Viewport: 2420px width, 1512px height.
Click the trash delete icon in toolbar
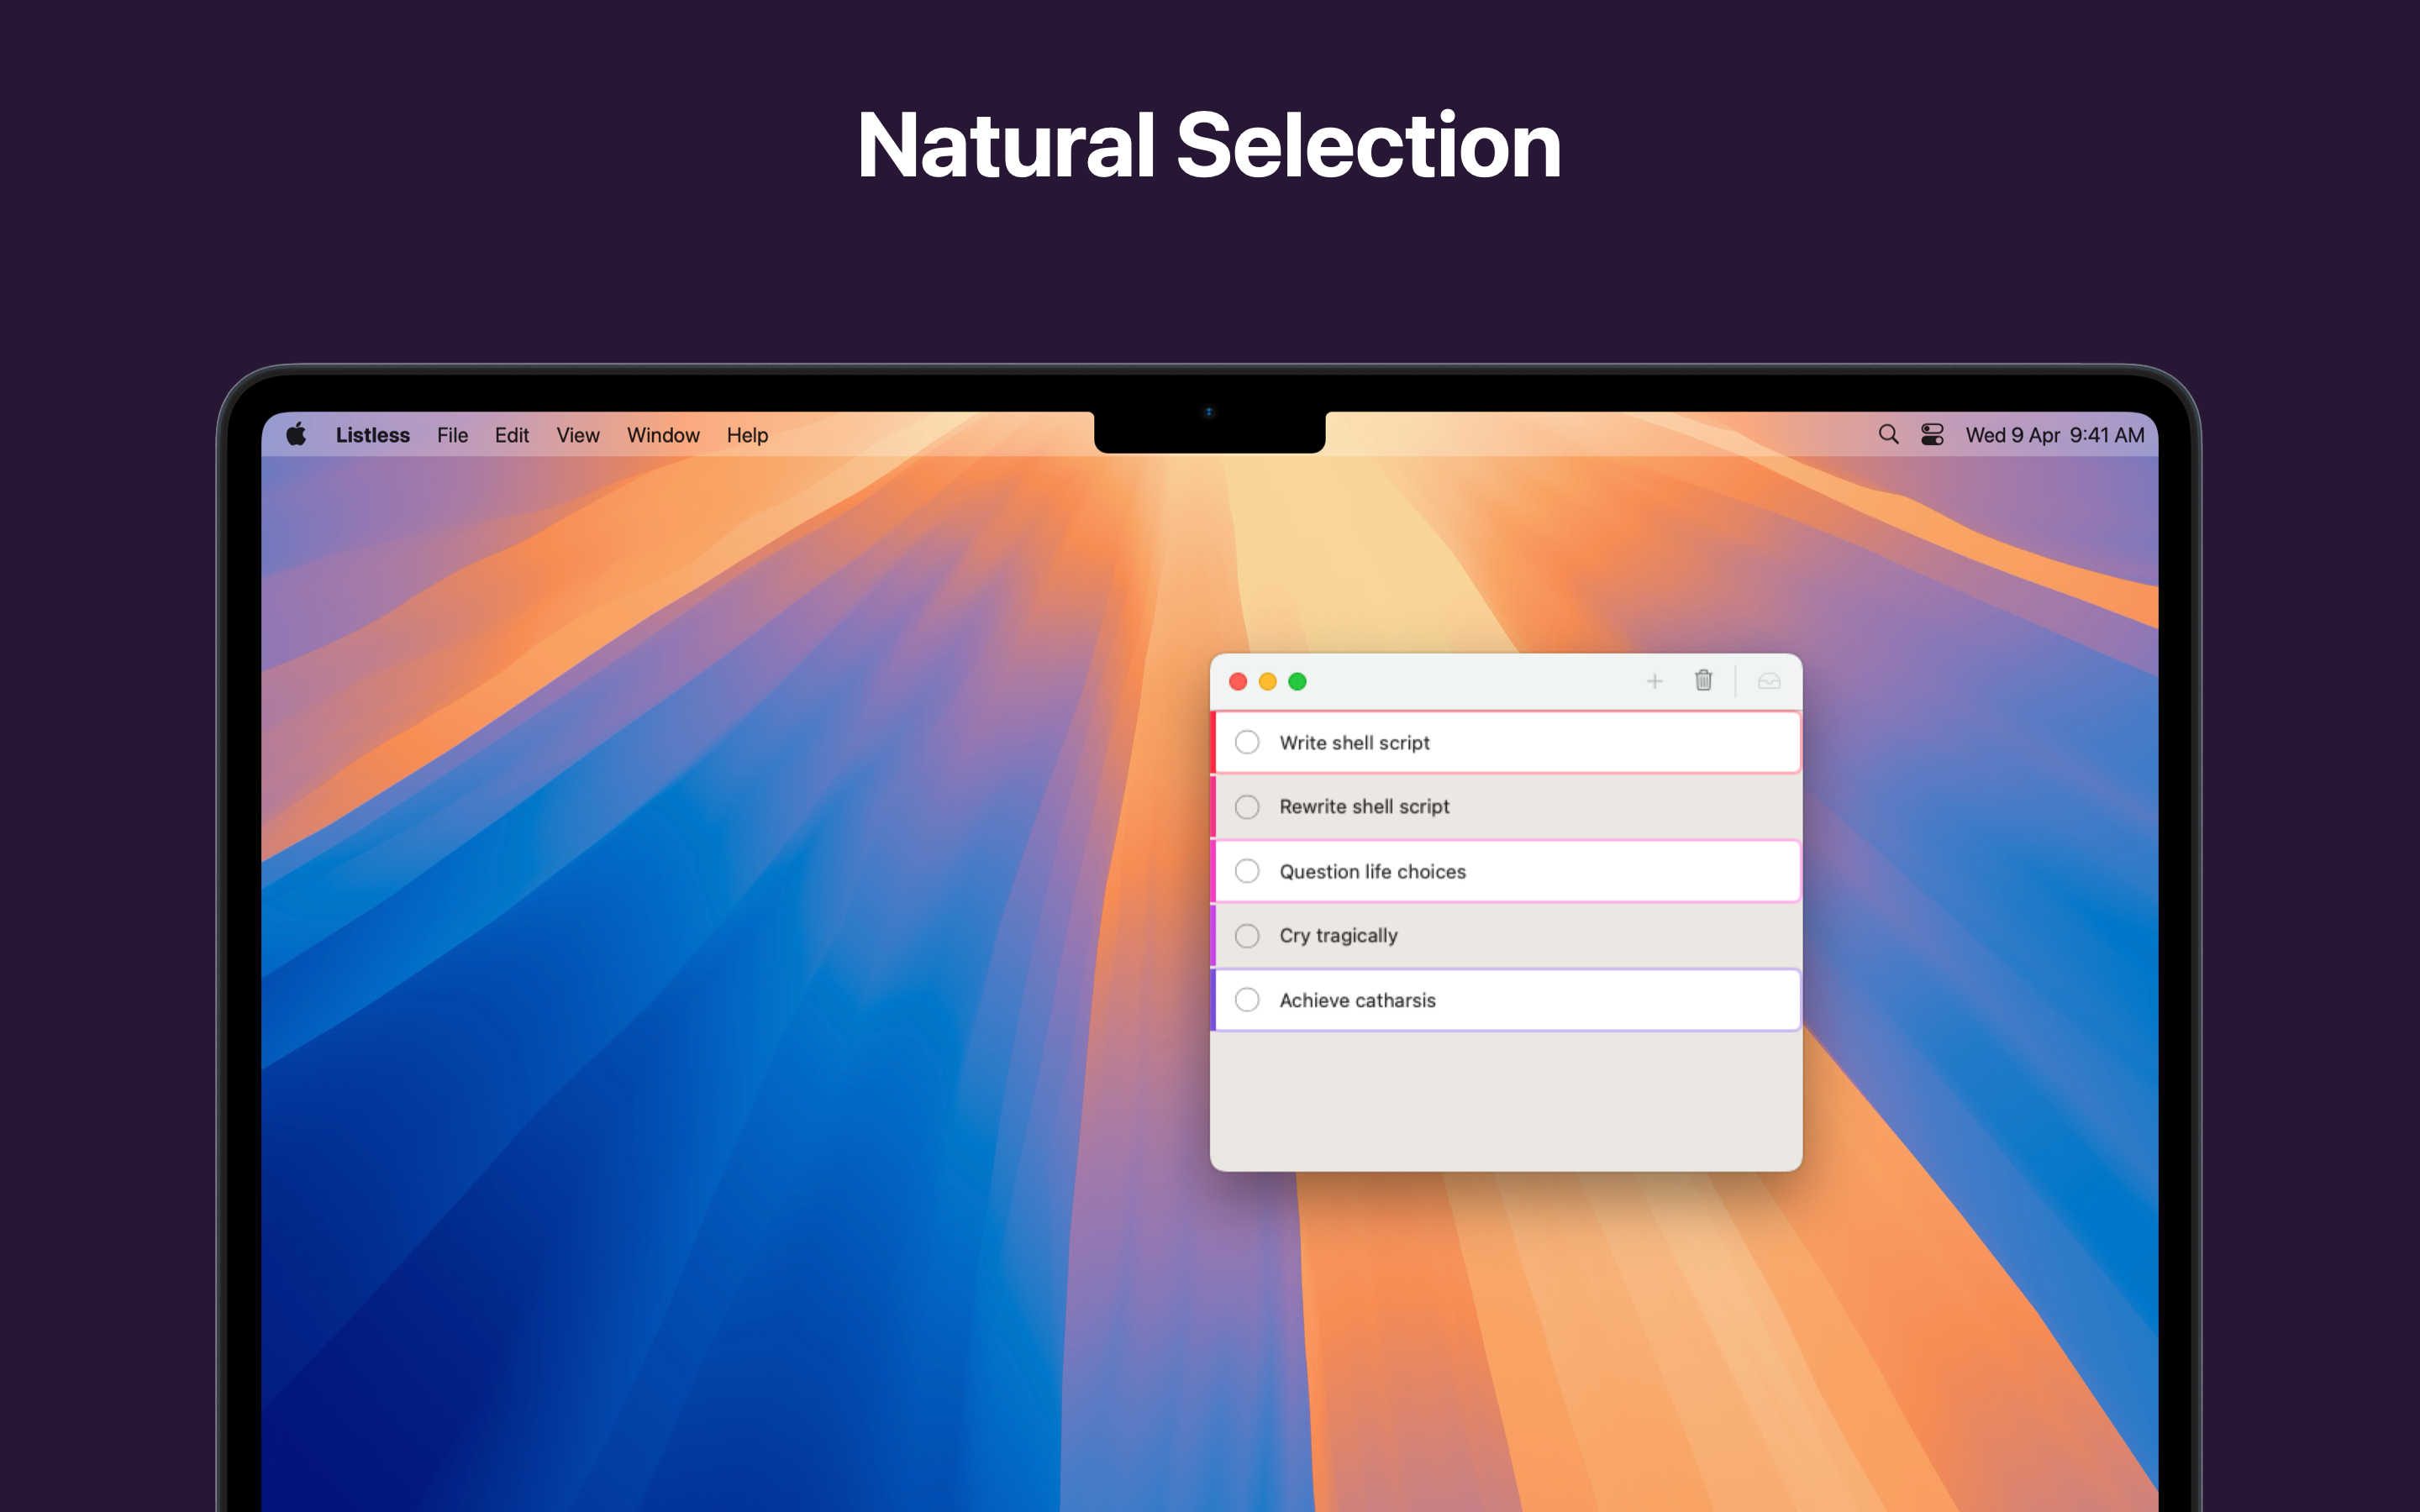(1703, 680)
